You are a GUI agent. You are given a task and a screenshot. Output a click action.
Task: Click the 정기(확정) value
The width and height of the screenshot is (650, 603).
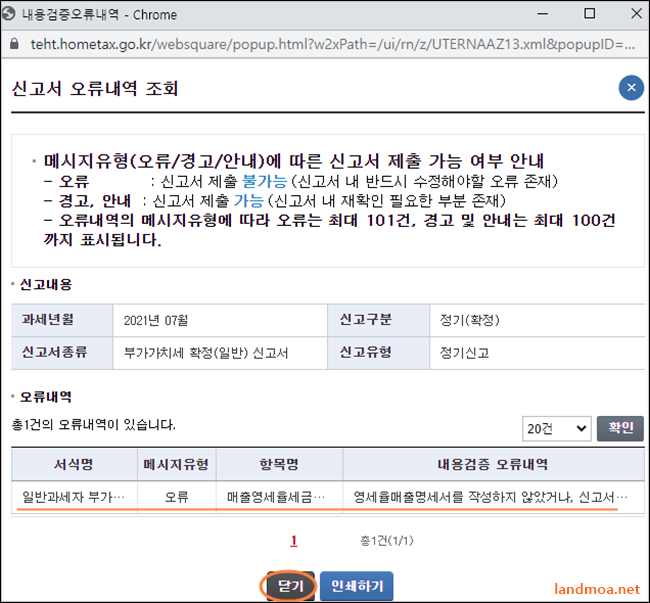469,320
